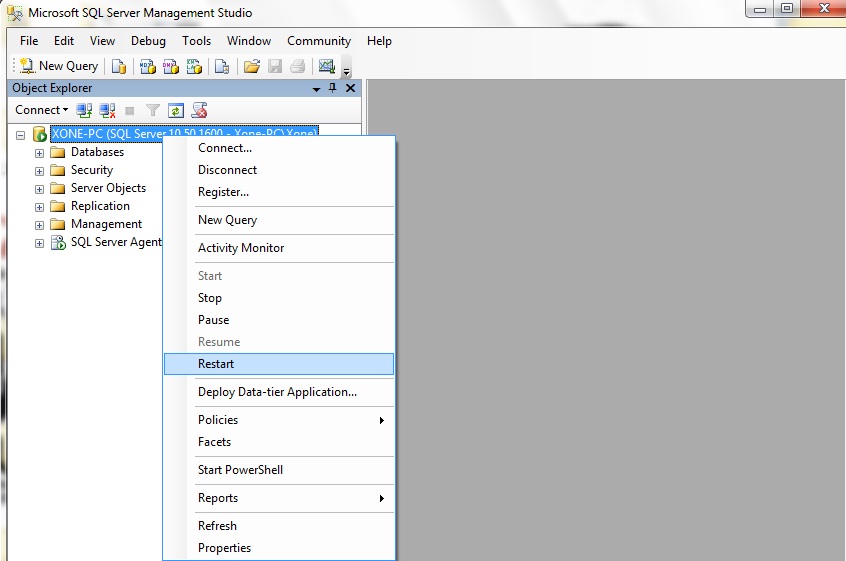Open the Community menu
The image size is (846, 561).
[x=319, y=41]
